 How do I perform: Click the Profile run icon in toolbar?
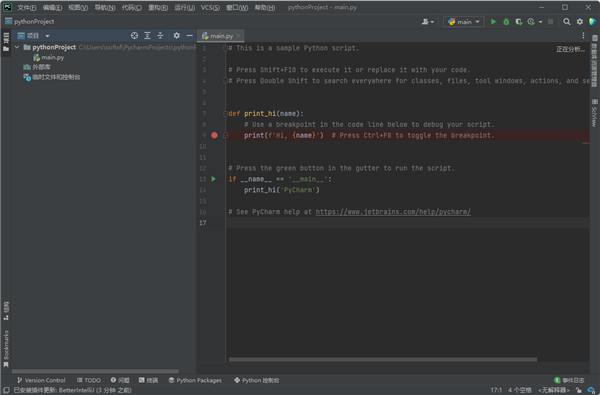[531, 22]
